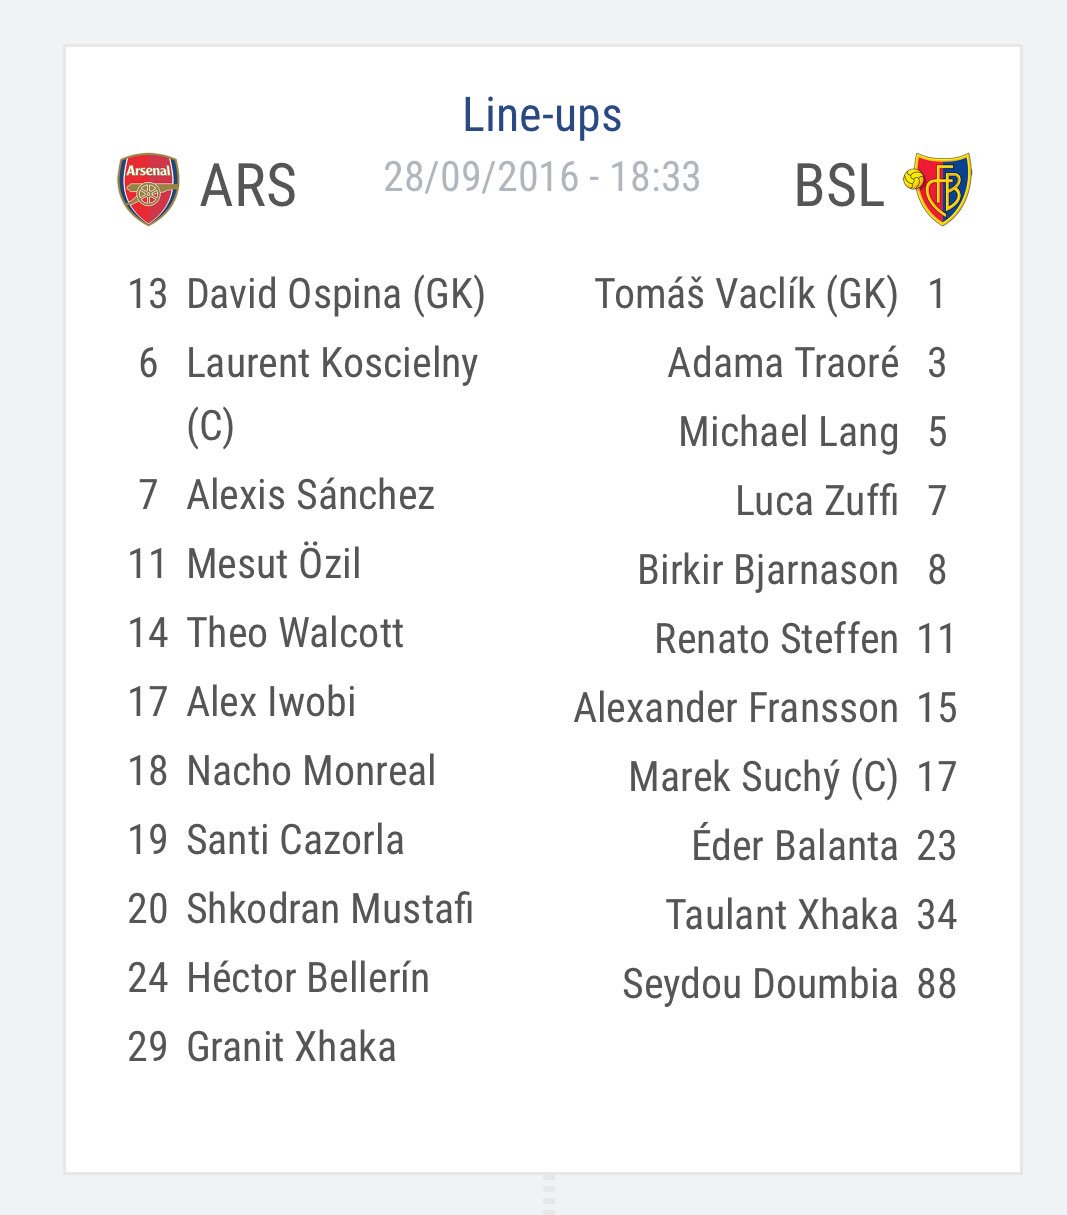Click Birkir Bjarnason in Basel lineup
This screenshot has height=1215, width=1067.
pyautogui.click(x=792, y=570)
